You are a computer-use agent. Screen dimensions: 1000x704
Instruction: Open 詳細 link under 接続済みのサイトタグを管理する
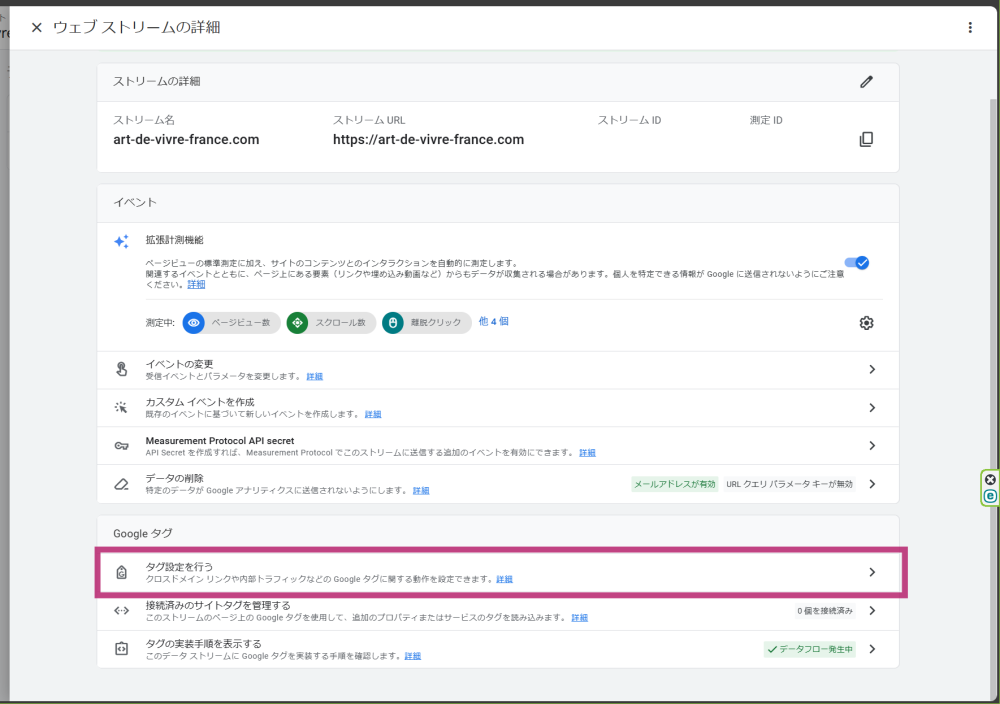580,618
